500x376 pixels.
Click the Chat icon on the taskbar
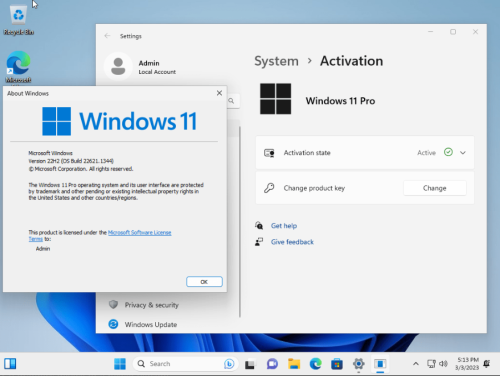point(272,364)
